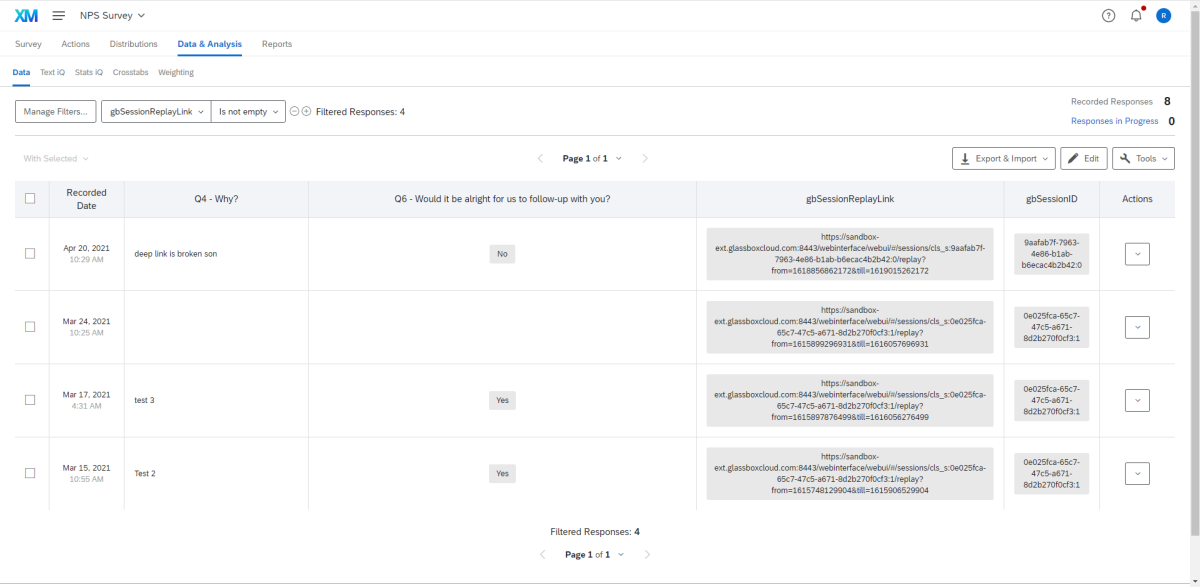The height and width of the screenshot is (587, 1200).
Task: Go to previous page with bottom left arrow
Action: pos(543,554)
